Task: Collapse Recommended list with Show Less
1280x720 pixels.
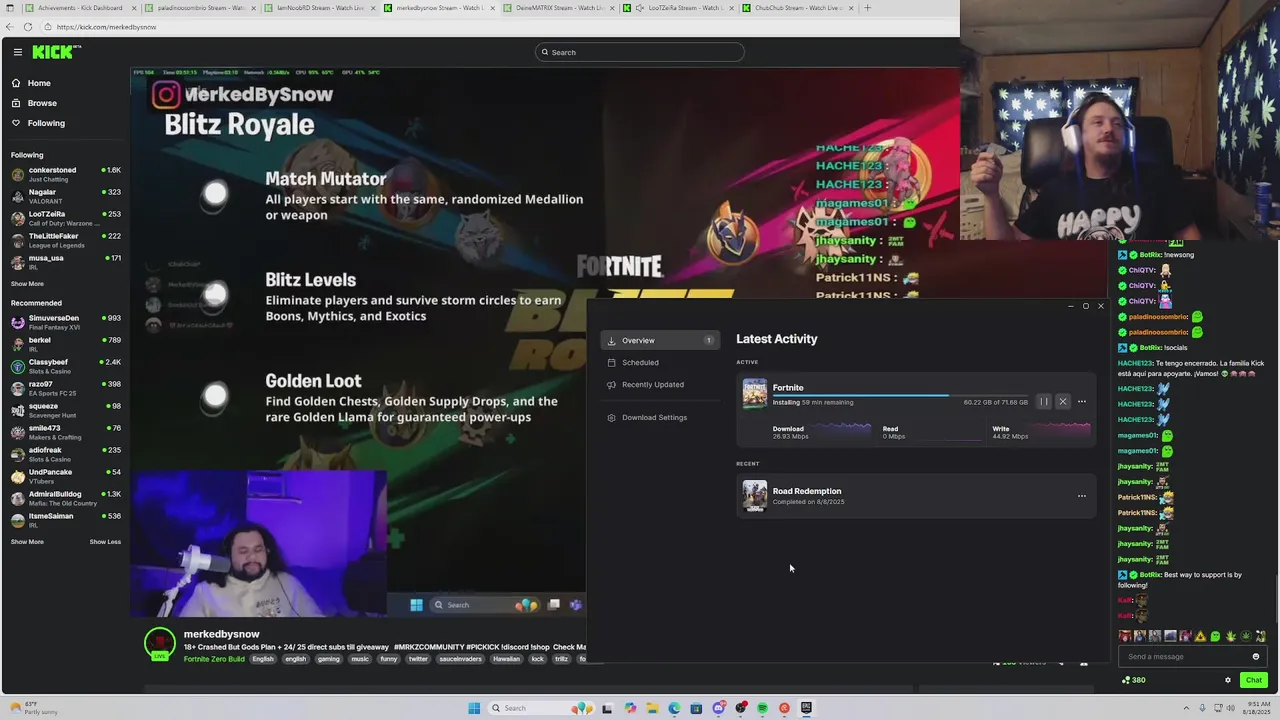Action: click(105, 542)
